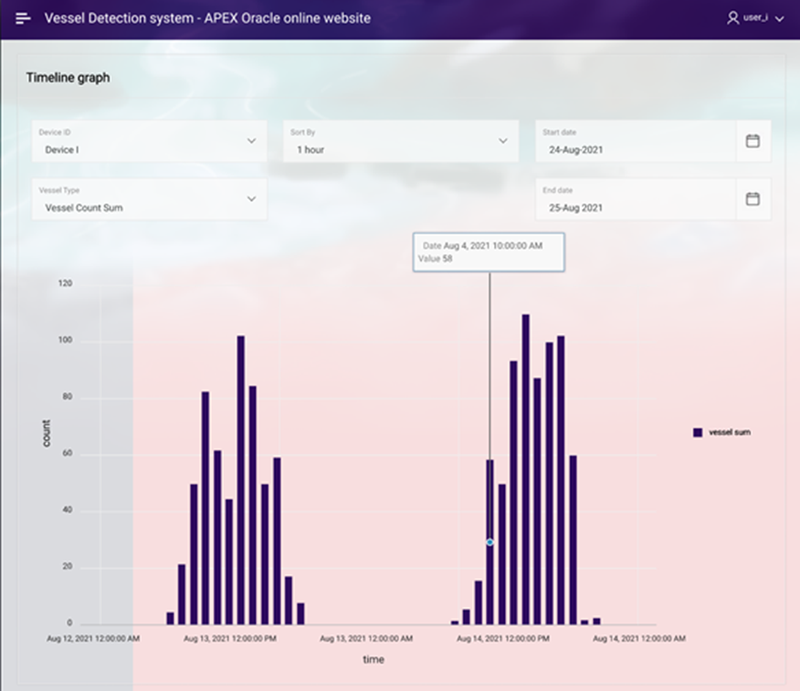
Task: Open the hamburger navigation menu
Action: (x=23, y=18)
